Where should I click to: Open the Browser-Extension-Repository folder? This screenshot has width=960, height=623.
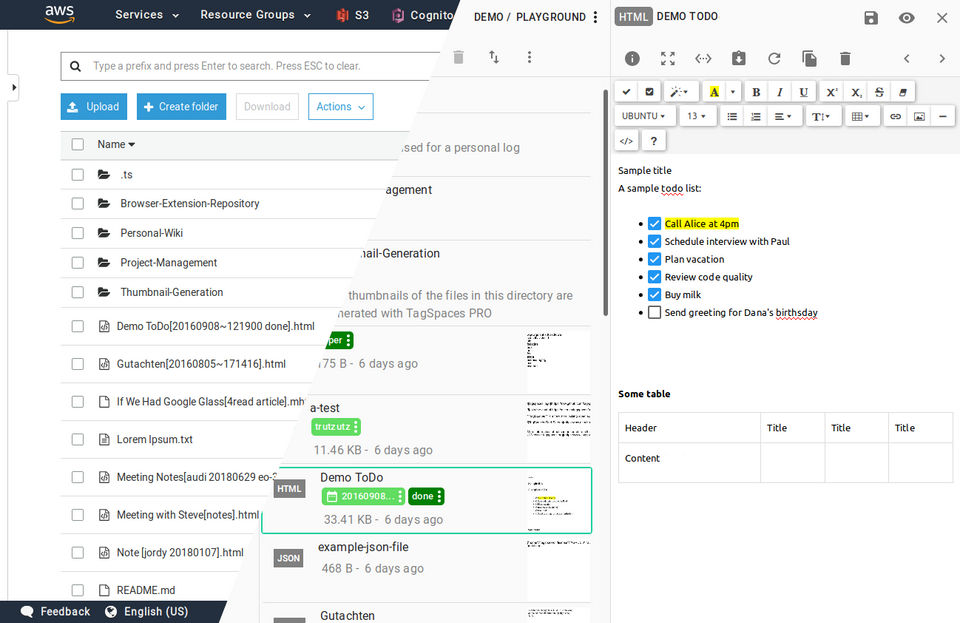[x=190, y=203]
